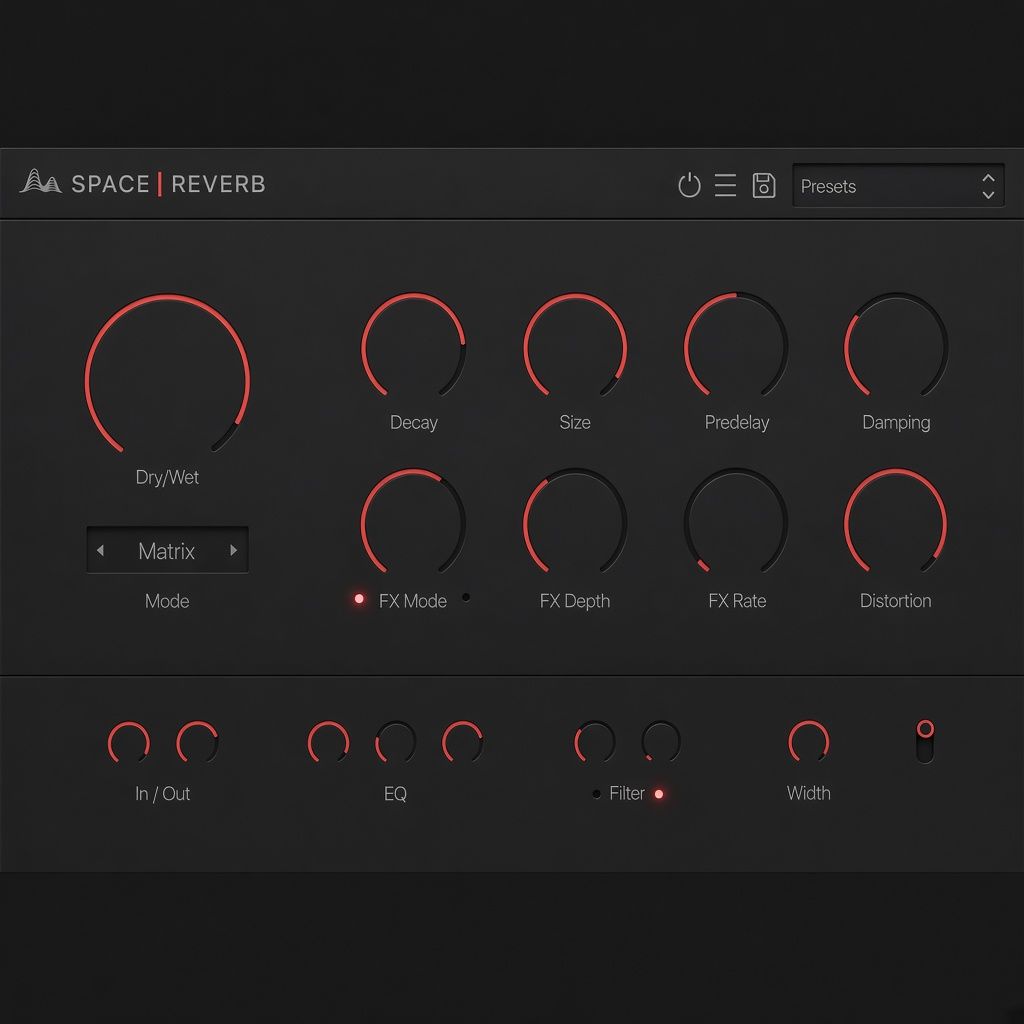Select previous reverb mode with left arrow

(101, 551)
